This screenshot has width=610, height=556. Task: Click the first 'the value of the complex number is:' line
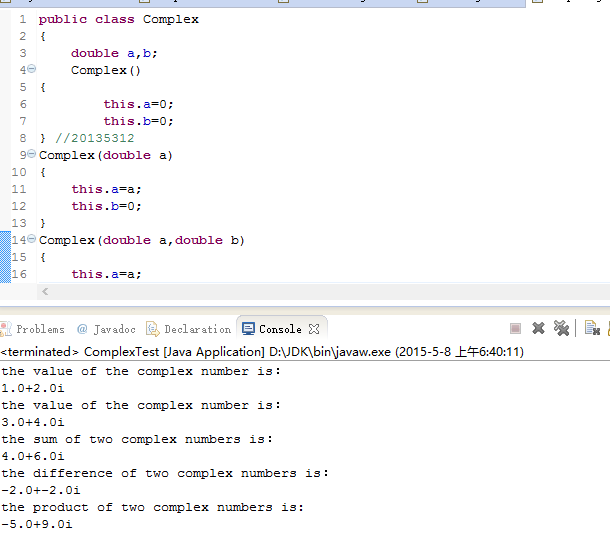(x=141, y=371)
